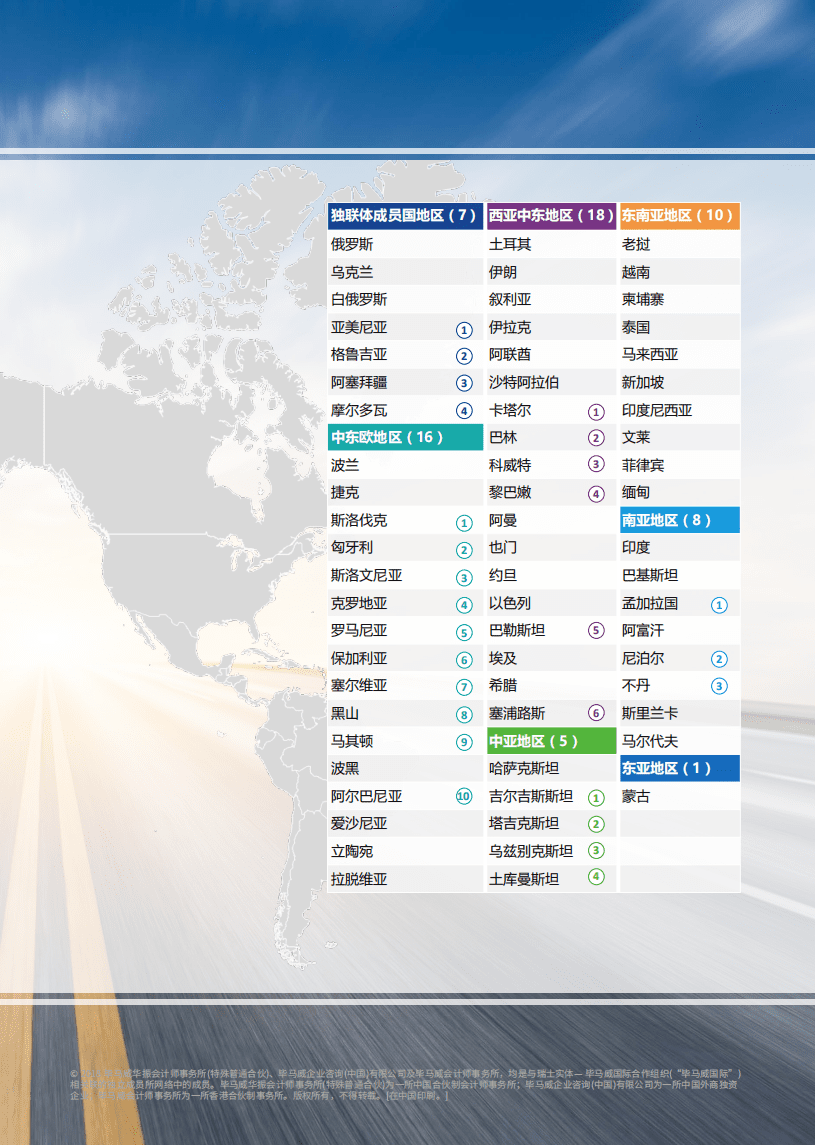Click the circled 6 beside 塞浦路斯

pos(597,713)
